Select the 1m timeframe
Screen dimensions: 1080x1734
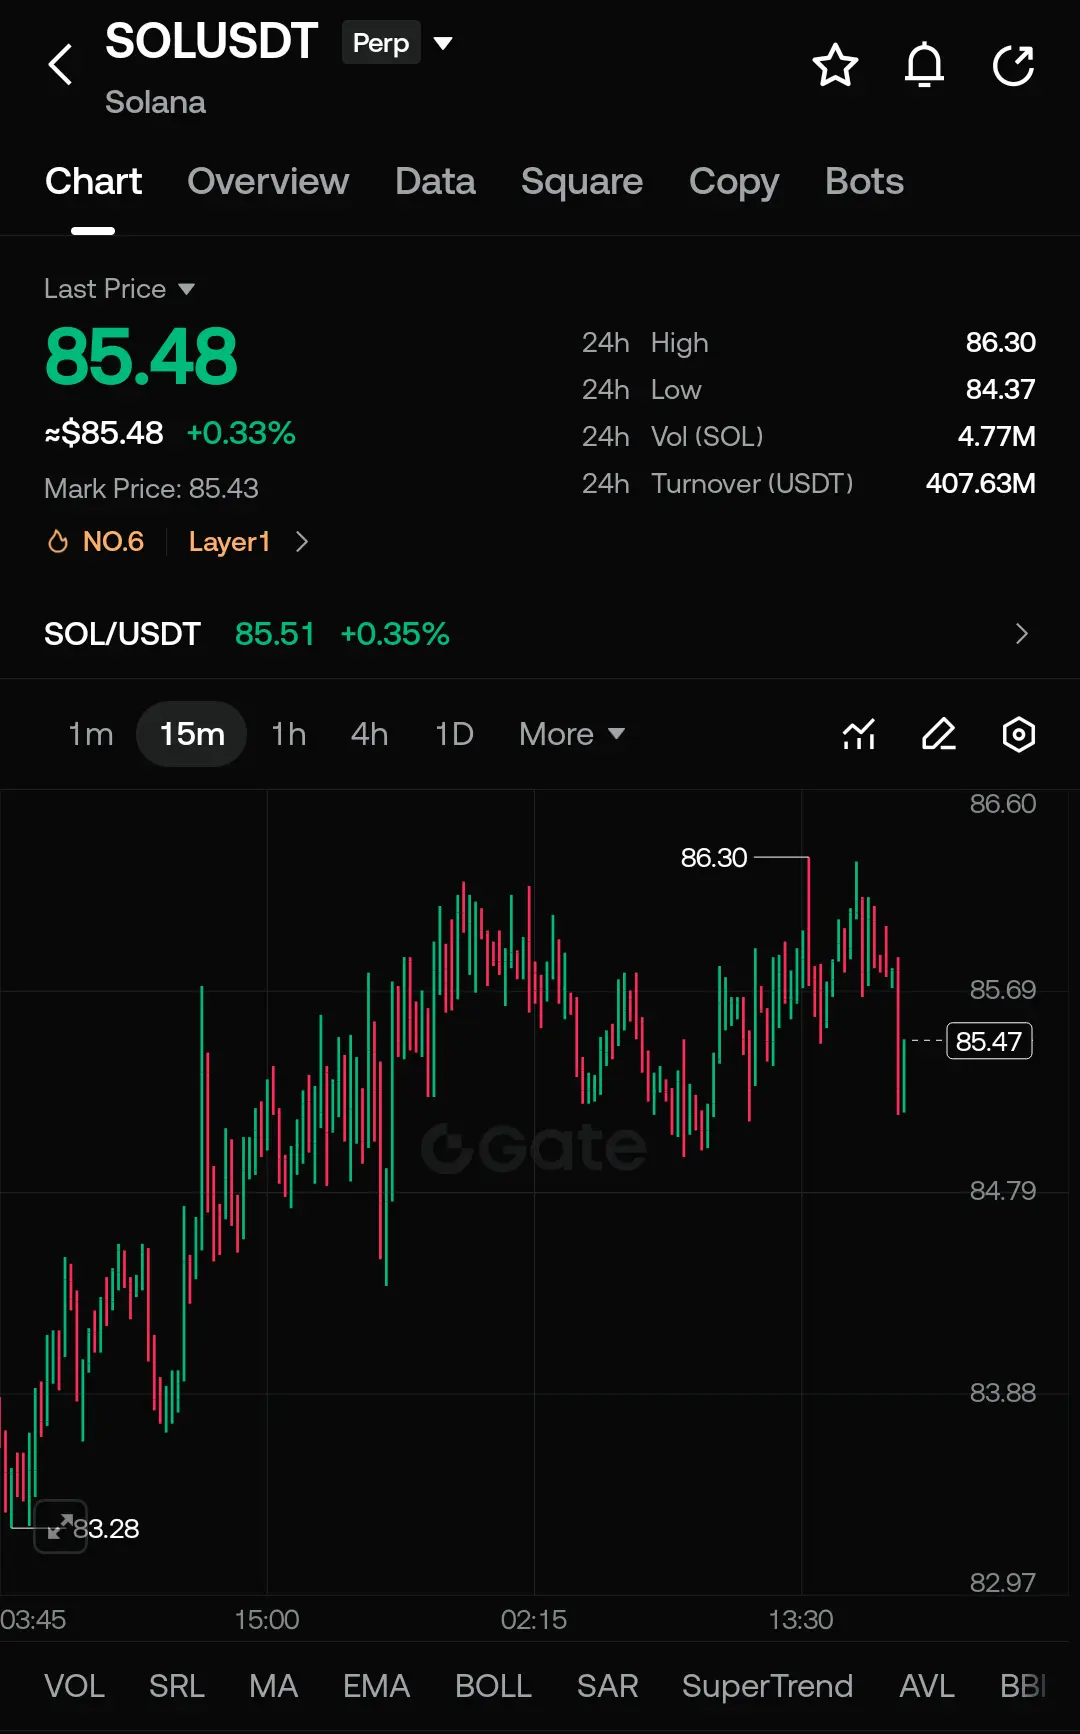(90, 735)
